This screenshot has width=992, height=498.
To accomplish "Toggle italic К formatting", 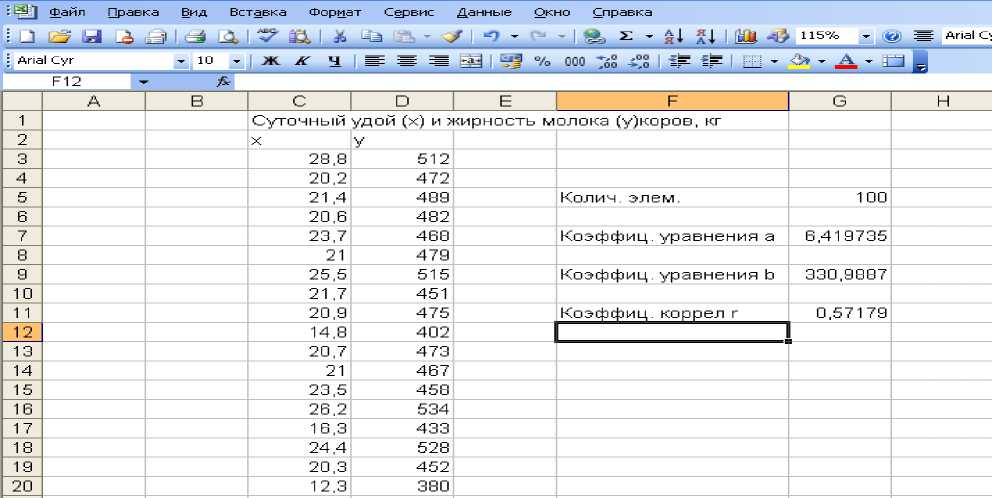I will point(302,61).
